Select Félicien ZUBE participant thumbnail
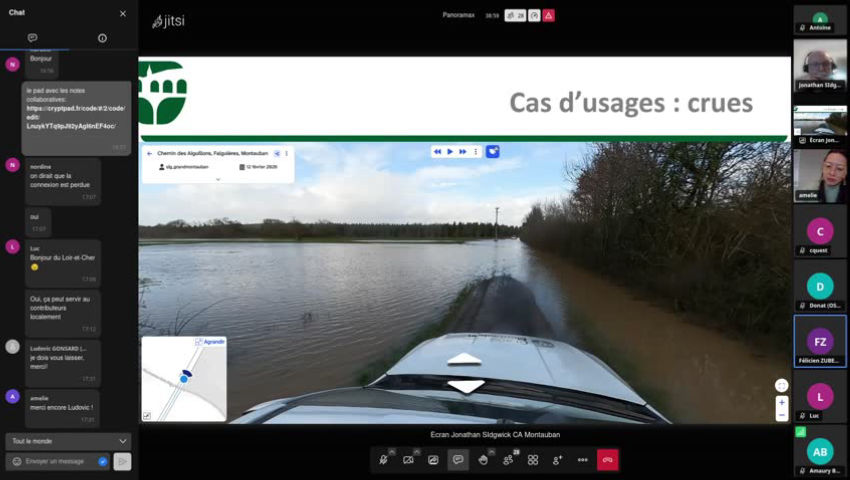850x480 pixels. tap(820, 342)
